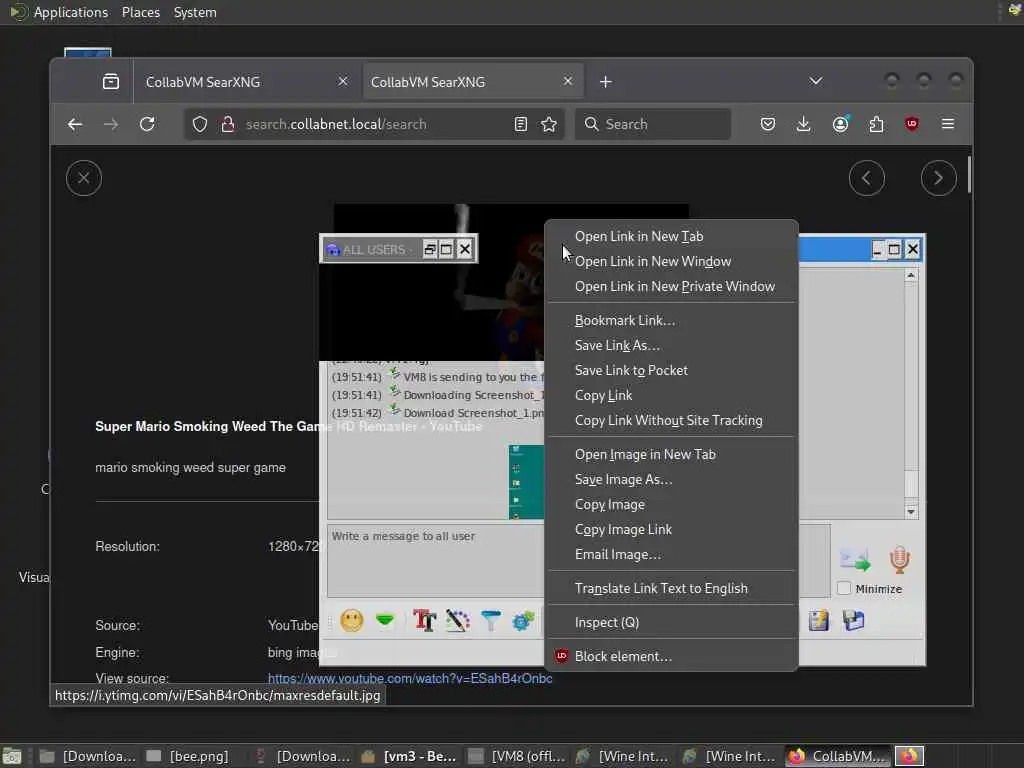This screenshot has height=768, width=1024.
Task: Bookmark this page with the star icon
Action: click(549, 124)
